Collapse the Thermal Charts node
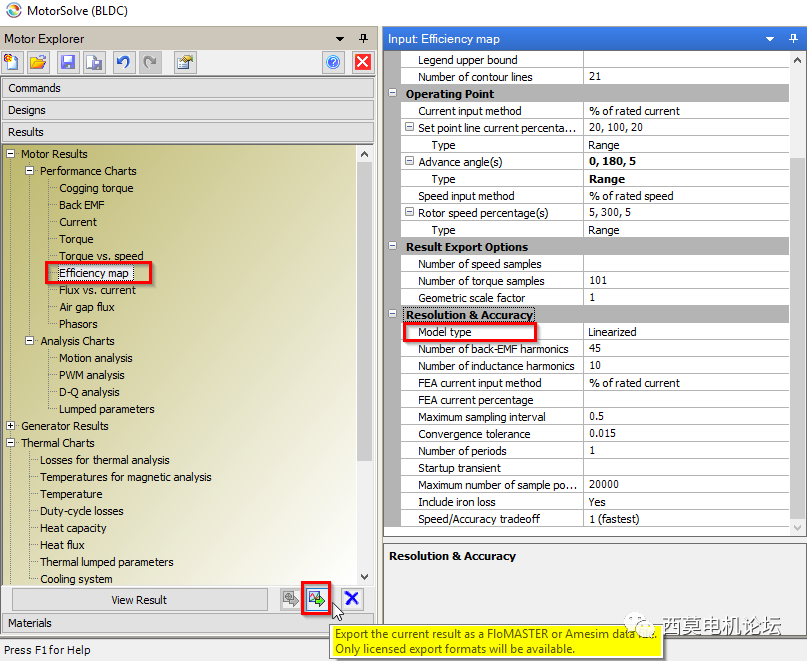This screenshot has width=807, height=661. (x=10, y=442)
